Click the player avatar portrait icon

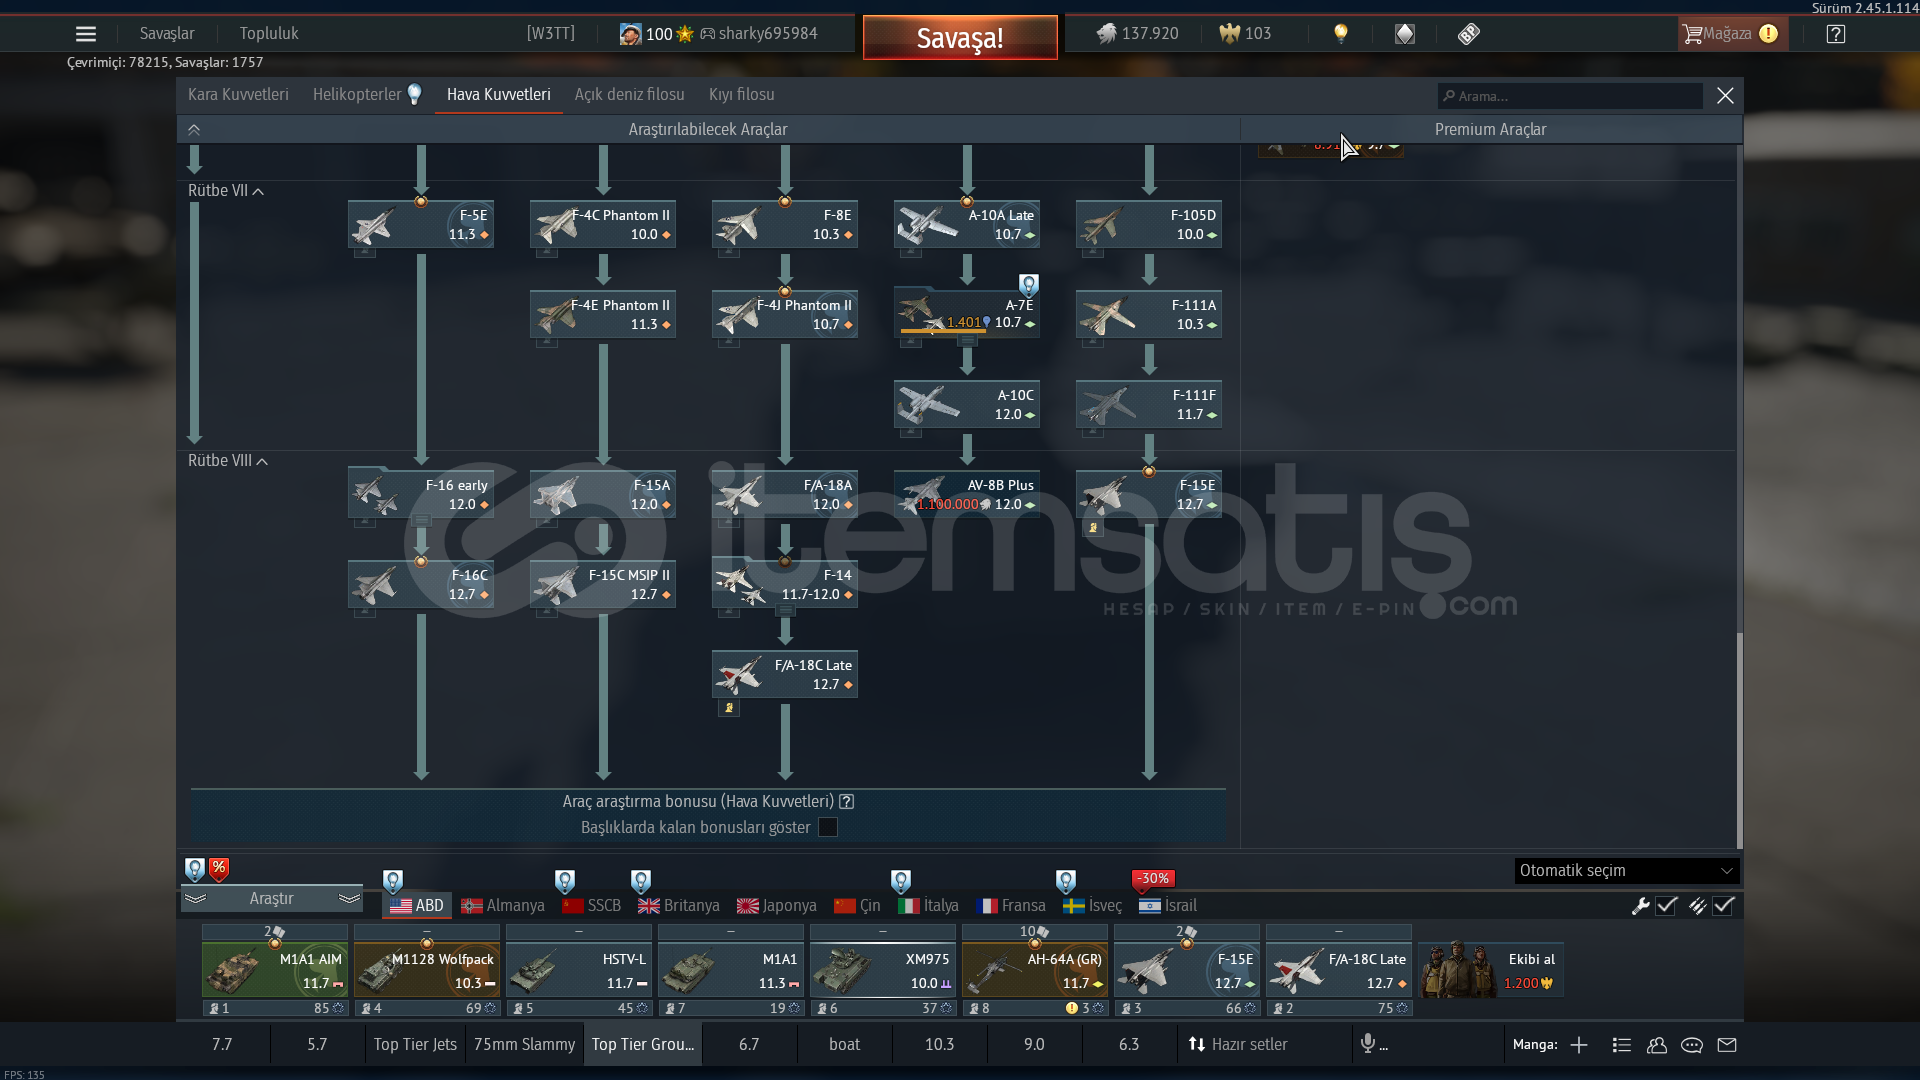click(630, 34)
